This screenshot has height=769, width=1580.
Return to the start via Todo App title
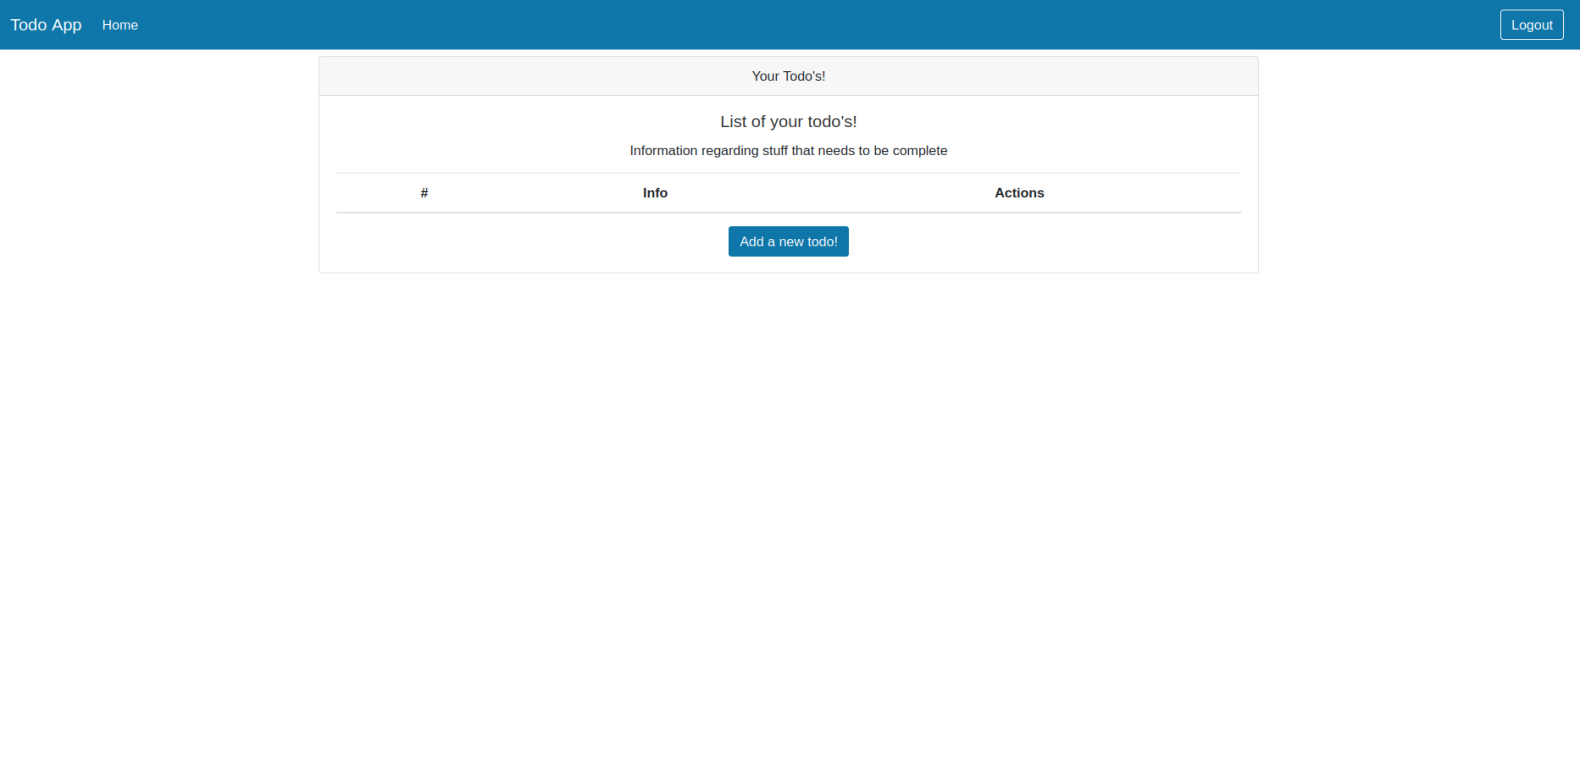[x=46, y=25]
